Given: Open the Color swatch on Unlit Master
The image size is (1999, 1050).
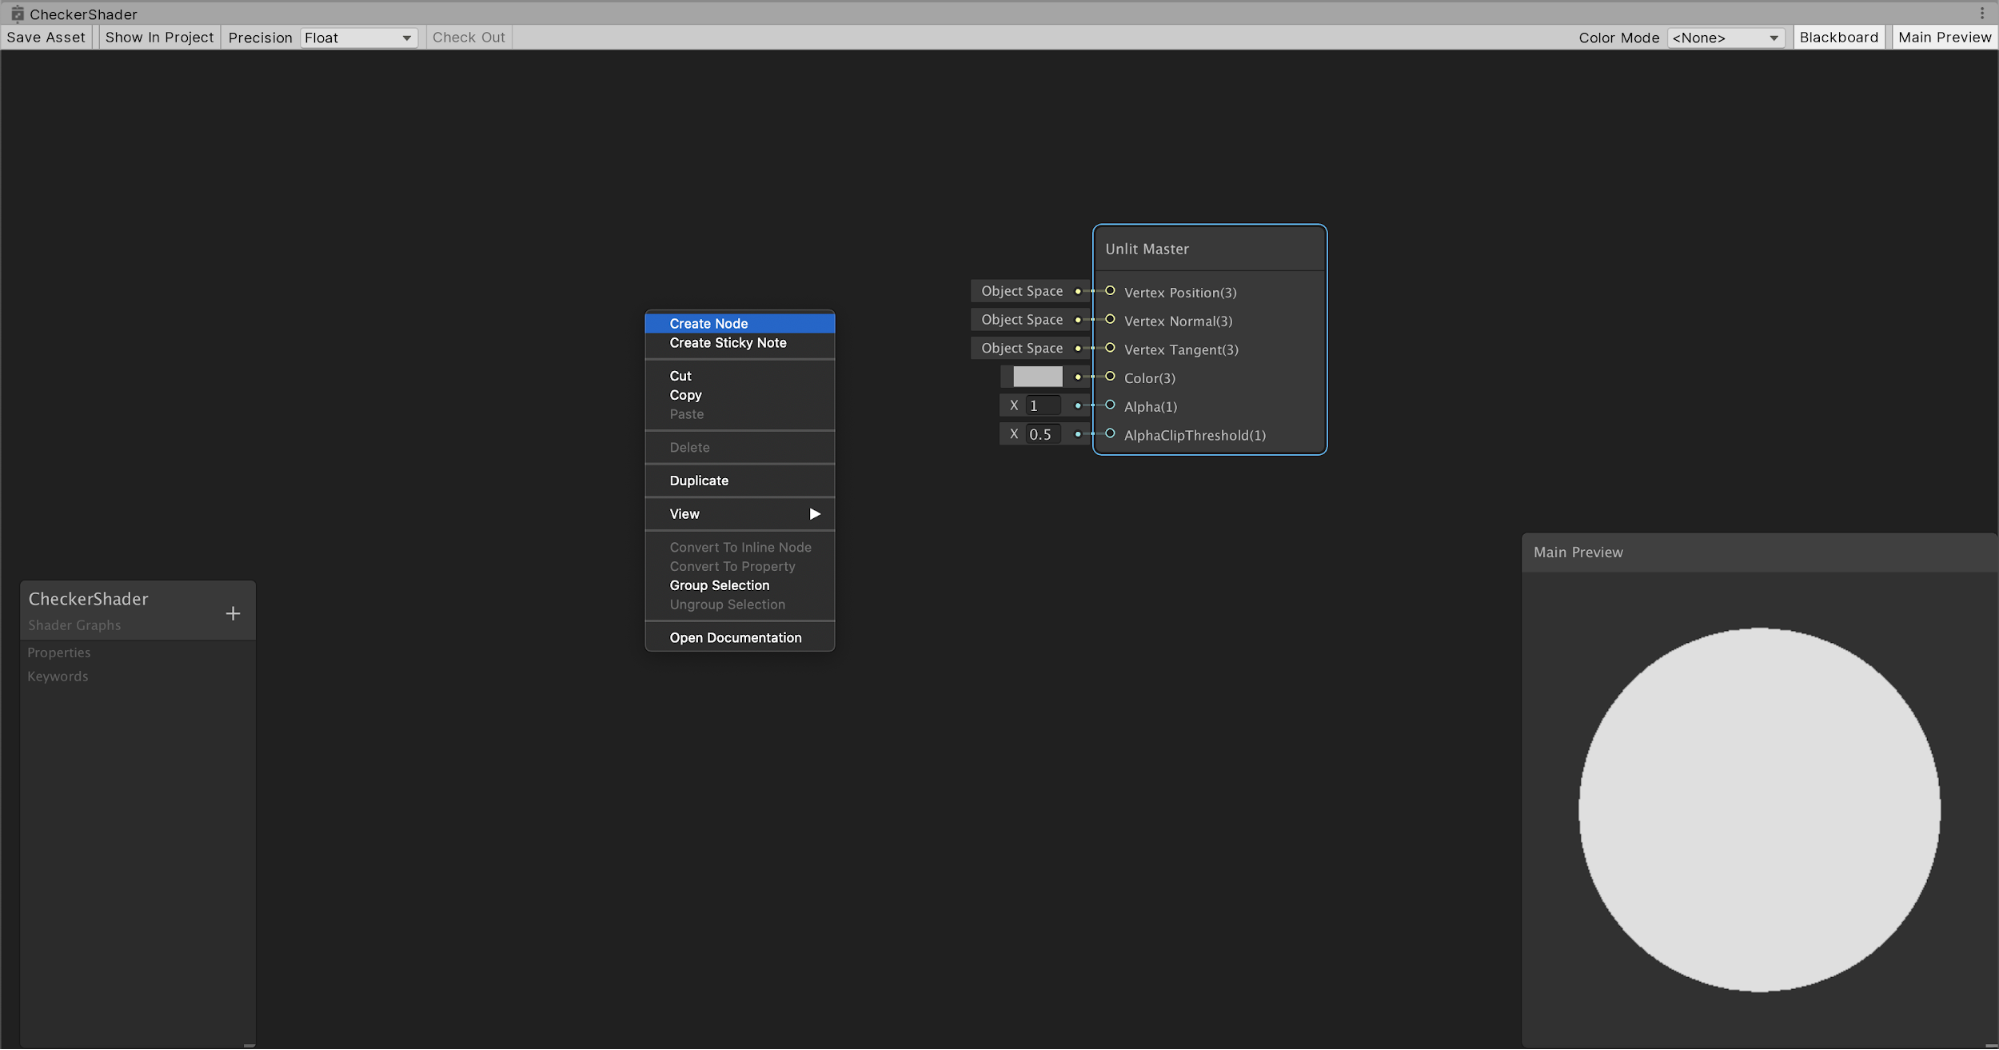Looking at the screenshot, I should tap(1037, 377).
